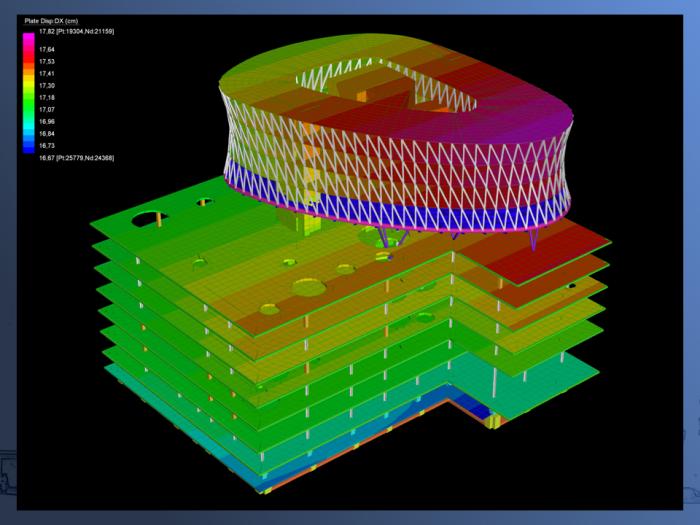Pick the red band in the color scale
The image size is (700, 525).
[29, 56]
